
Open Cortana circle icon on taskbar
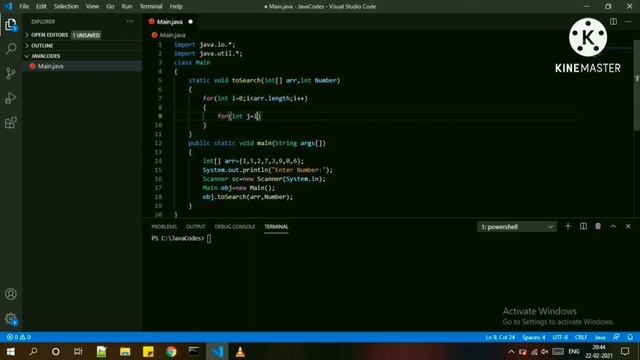(x=56, y=351)
